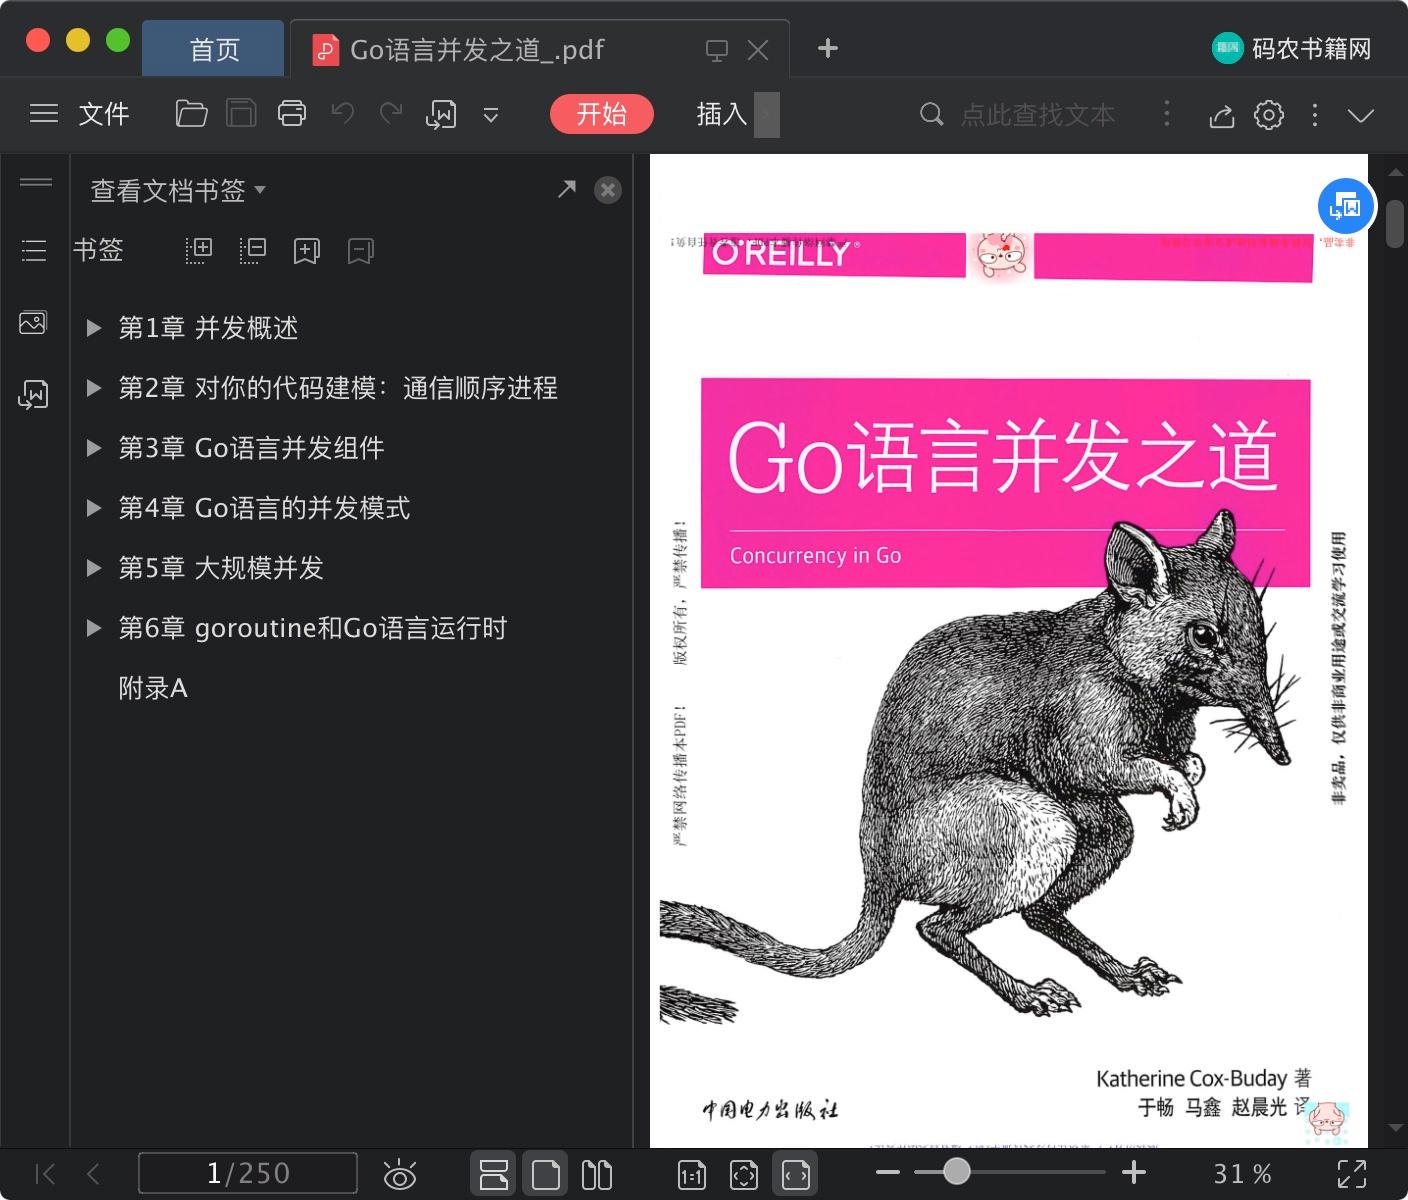Expand 第2章 对你的代码建模 bookmark
Image resolution: width=1408 pixels, height=1200 pixels.
point(94,388)
